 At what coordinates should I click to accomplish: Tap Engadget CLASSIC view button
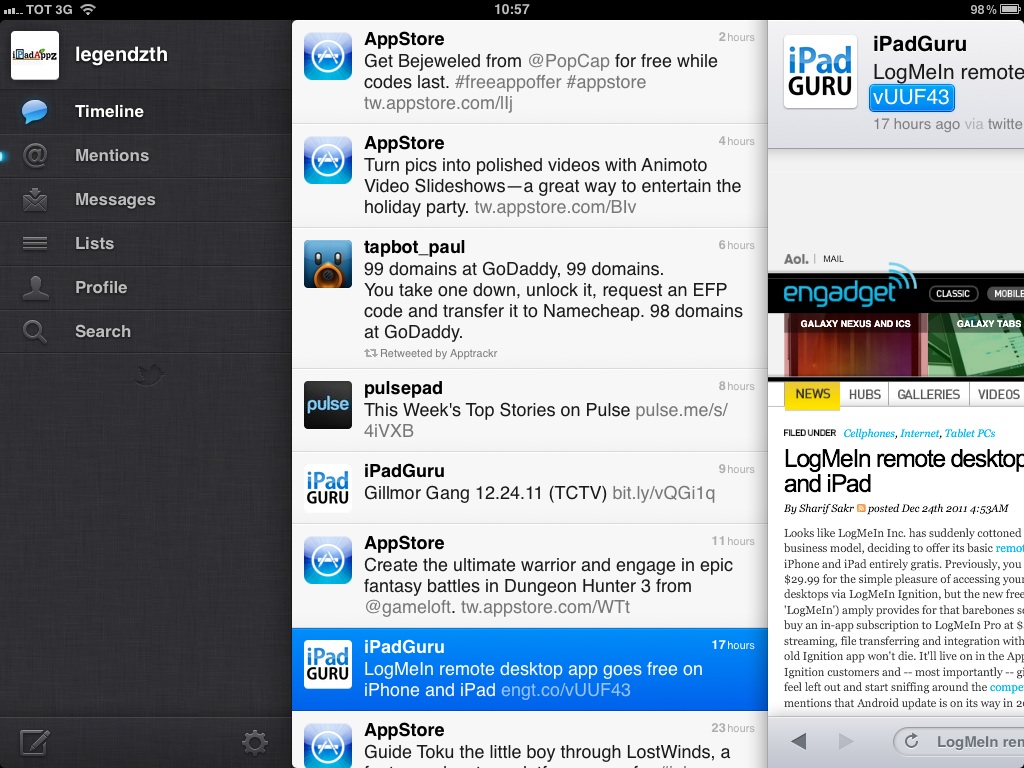point(953,294)
